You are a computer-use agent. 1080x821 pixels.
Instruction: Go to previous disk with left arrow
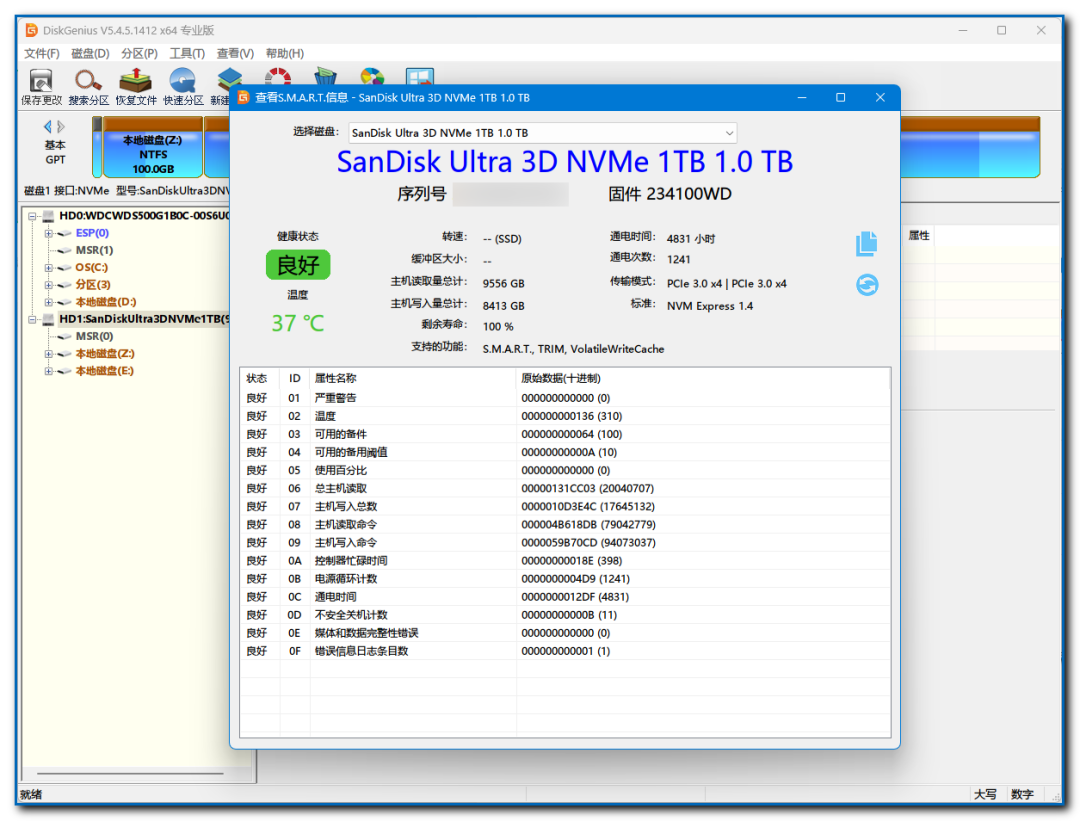click(48, 127)
